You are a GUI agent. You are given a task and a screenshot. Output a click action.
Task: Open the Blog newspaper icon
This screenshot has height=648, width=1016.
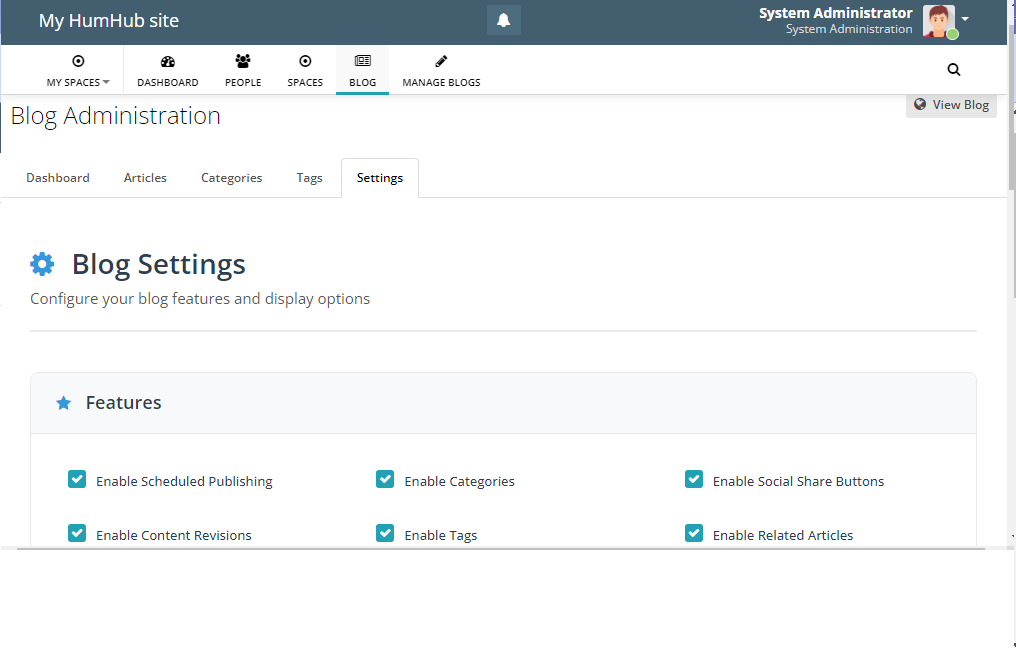tap(362, 62)
